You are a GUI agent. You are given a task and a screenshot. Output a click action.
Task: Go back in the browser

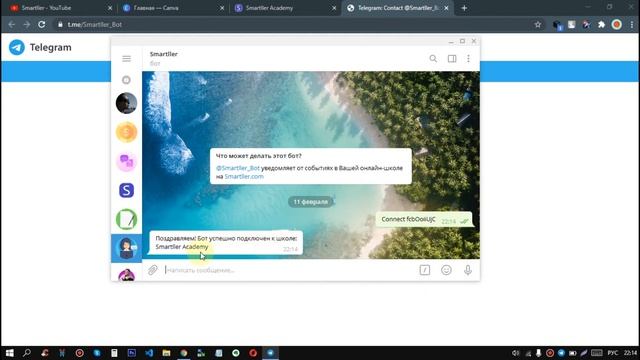[11, 24]
